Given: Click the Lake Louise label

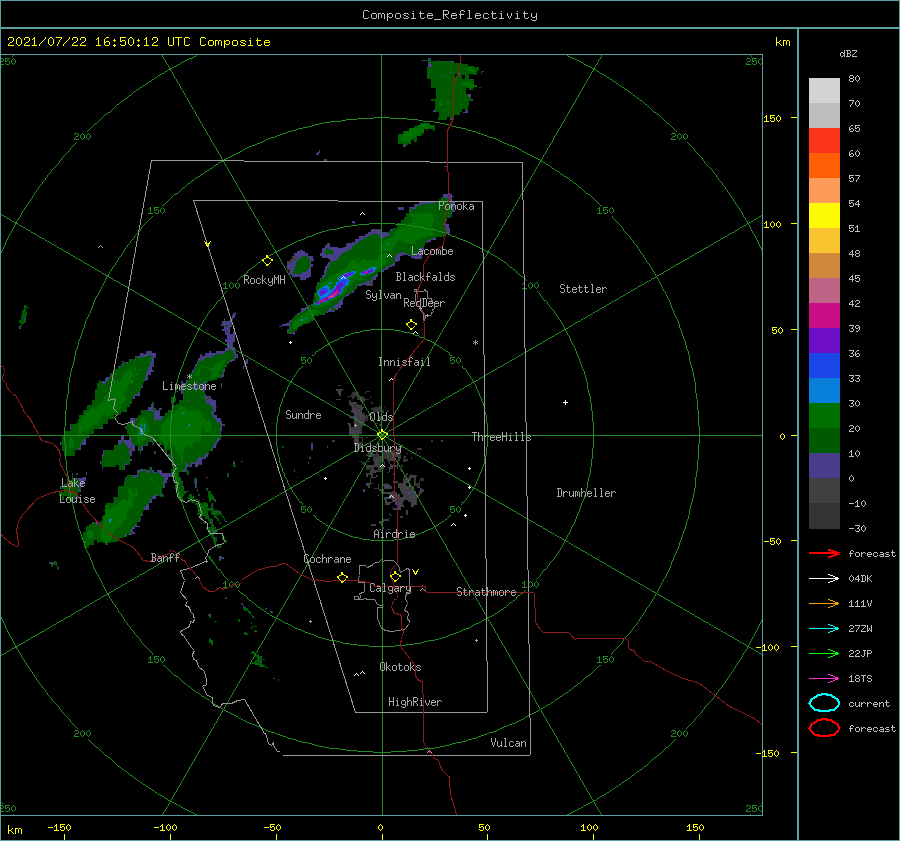Looking at the screenshot, I should 78,491.
